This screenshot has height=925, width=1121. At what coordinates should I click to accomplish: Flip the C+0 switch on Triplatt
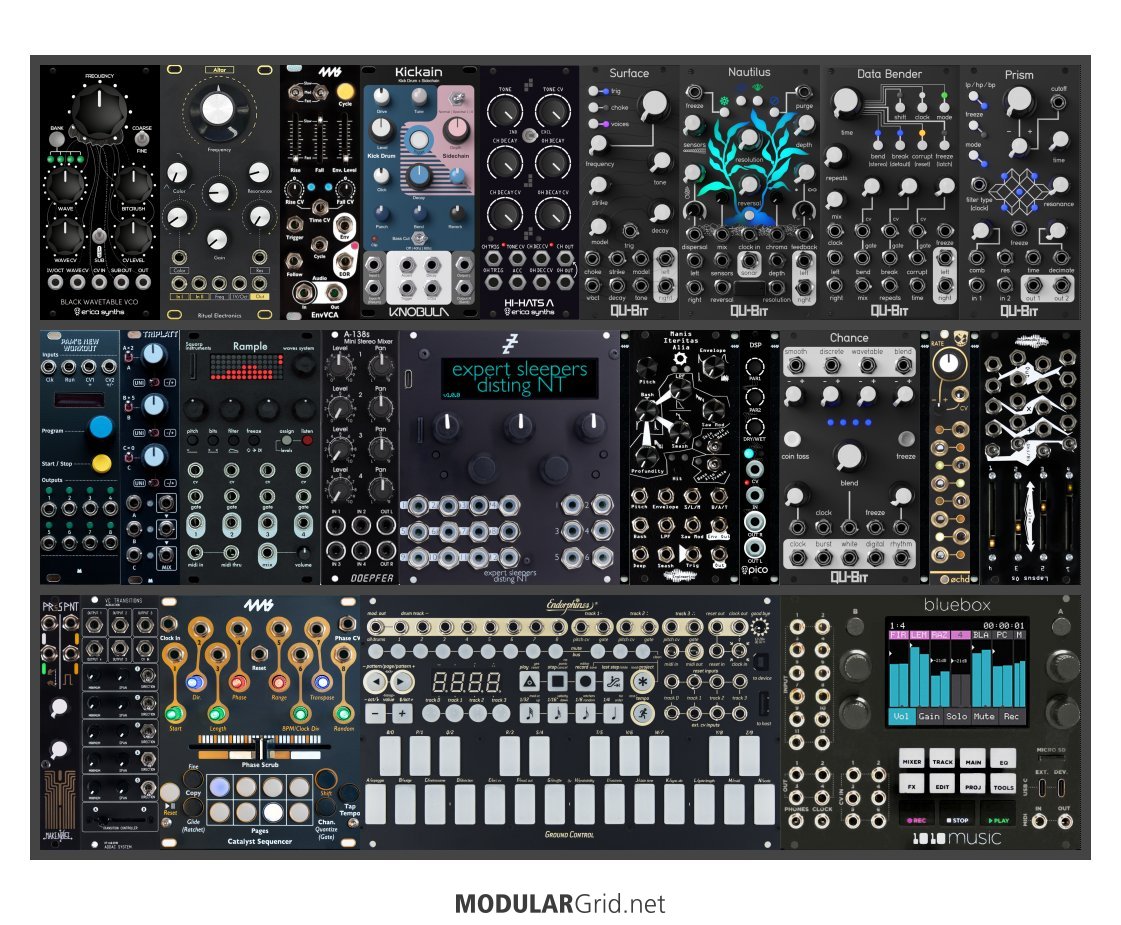[130, 456]
